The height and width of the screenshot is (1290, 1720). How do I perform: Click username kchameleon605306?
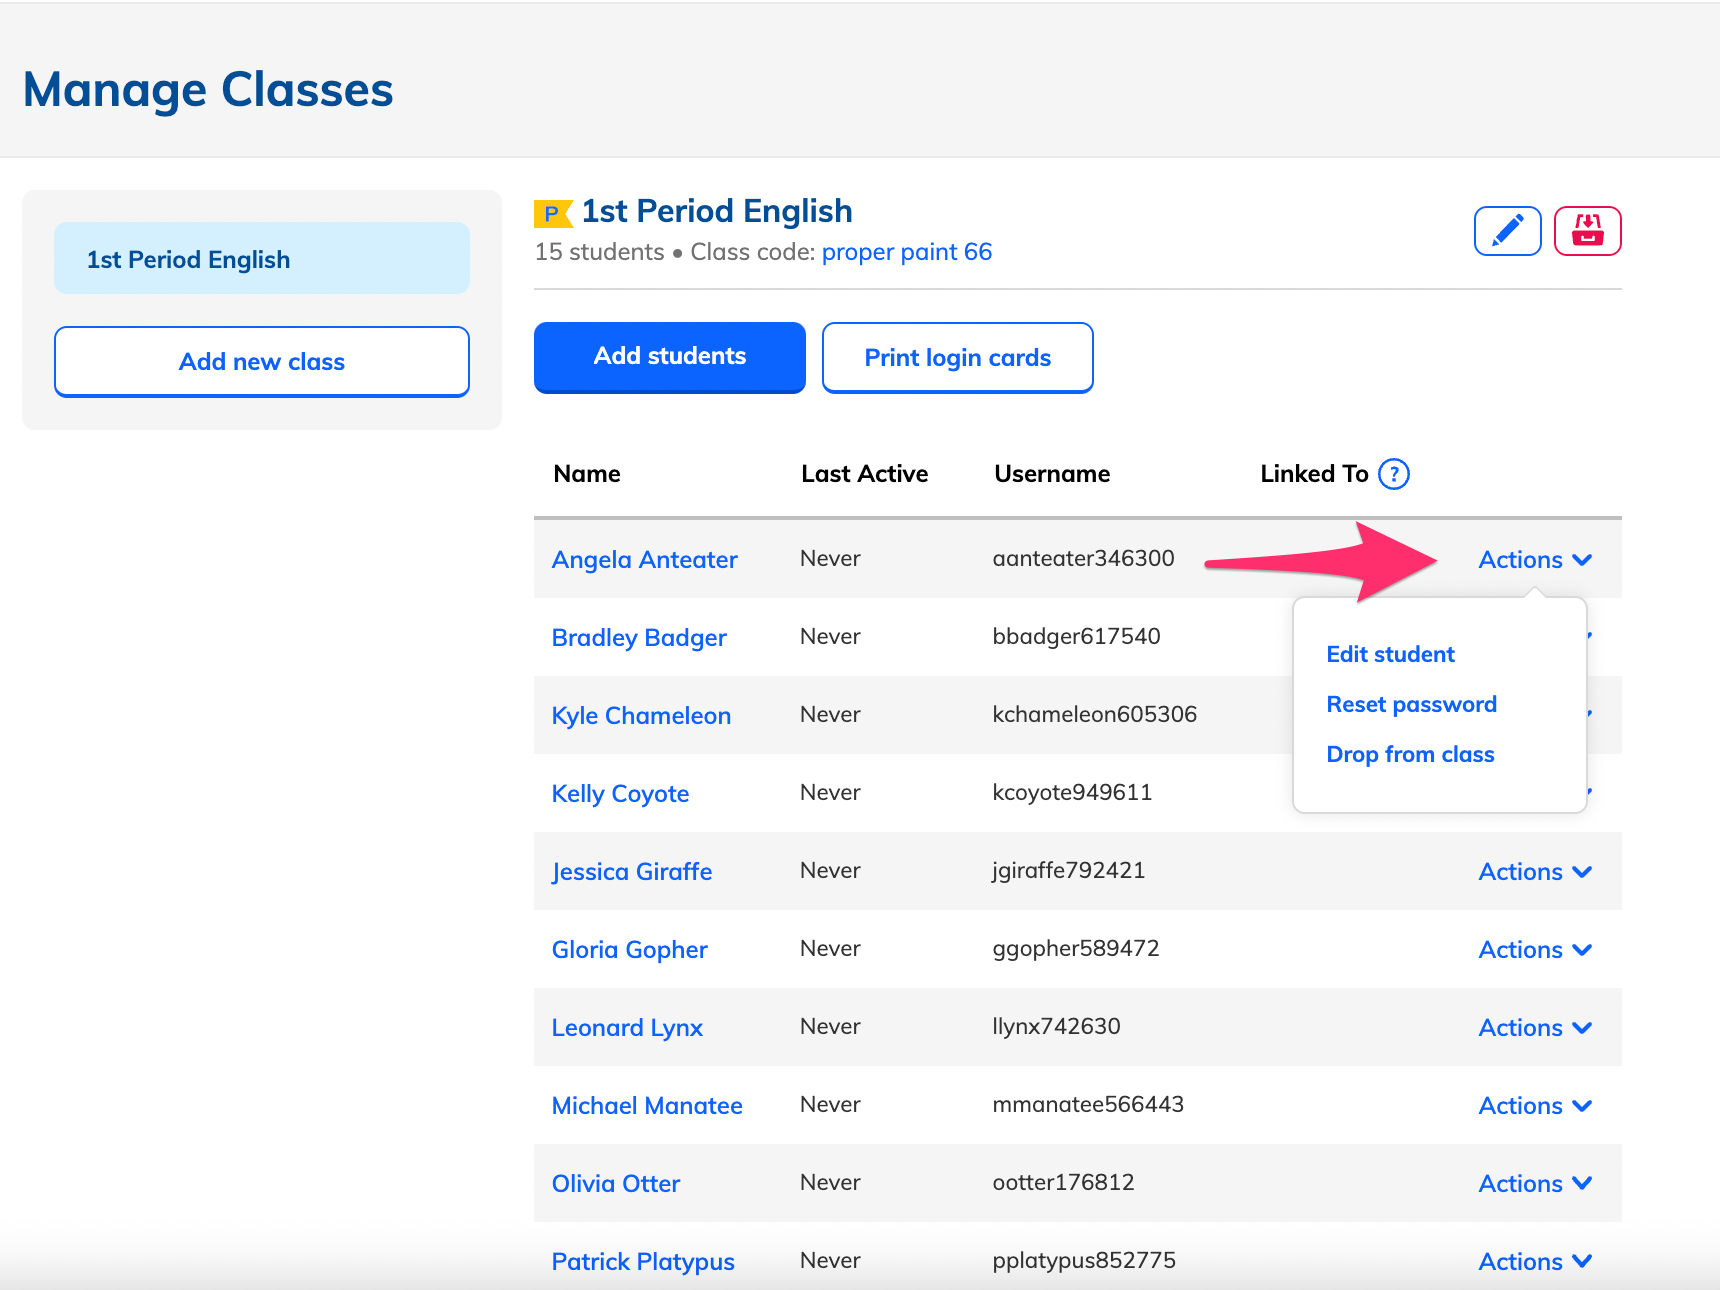(1094, 714)
